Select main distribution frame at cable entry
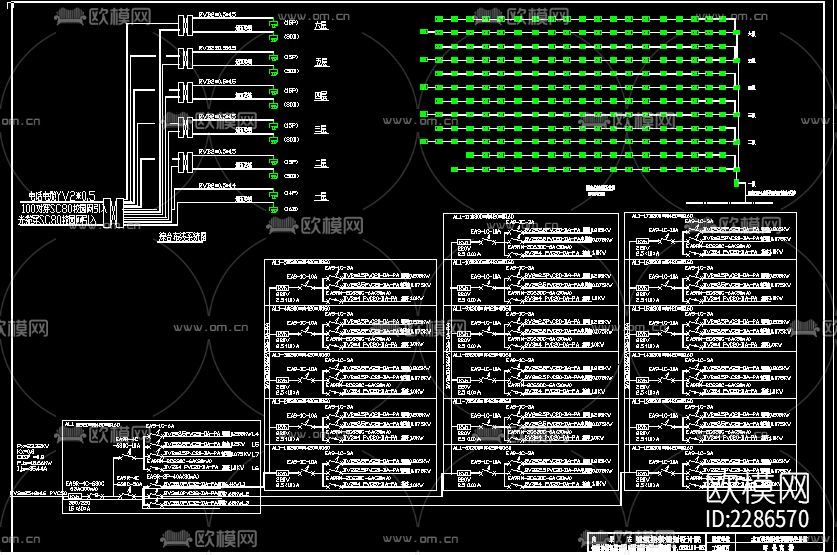837x555 pixels. 114,212
